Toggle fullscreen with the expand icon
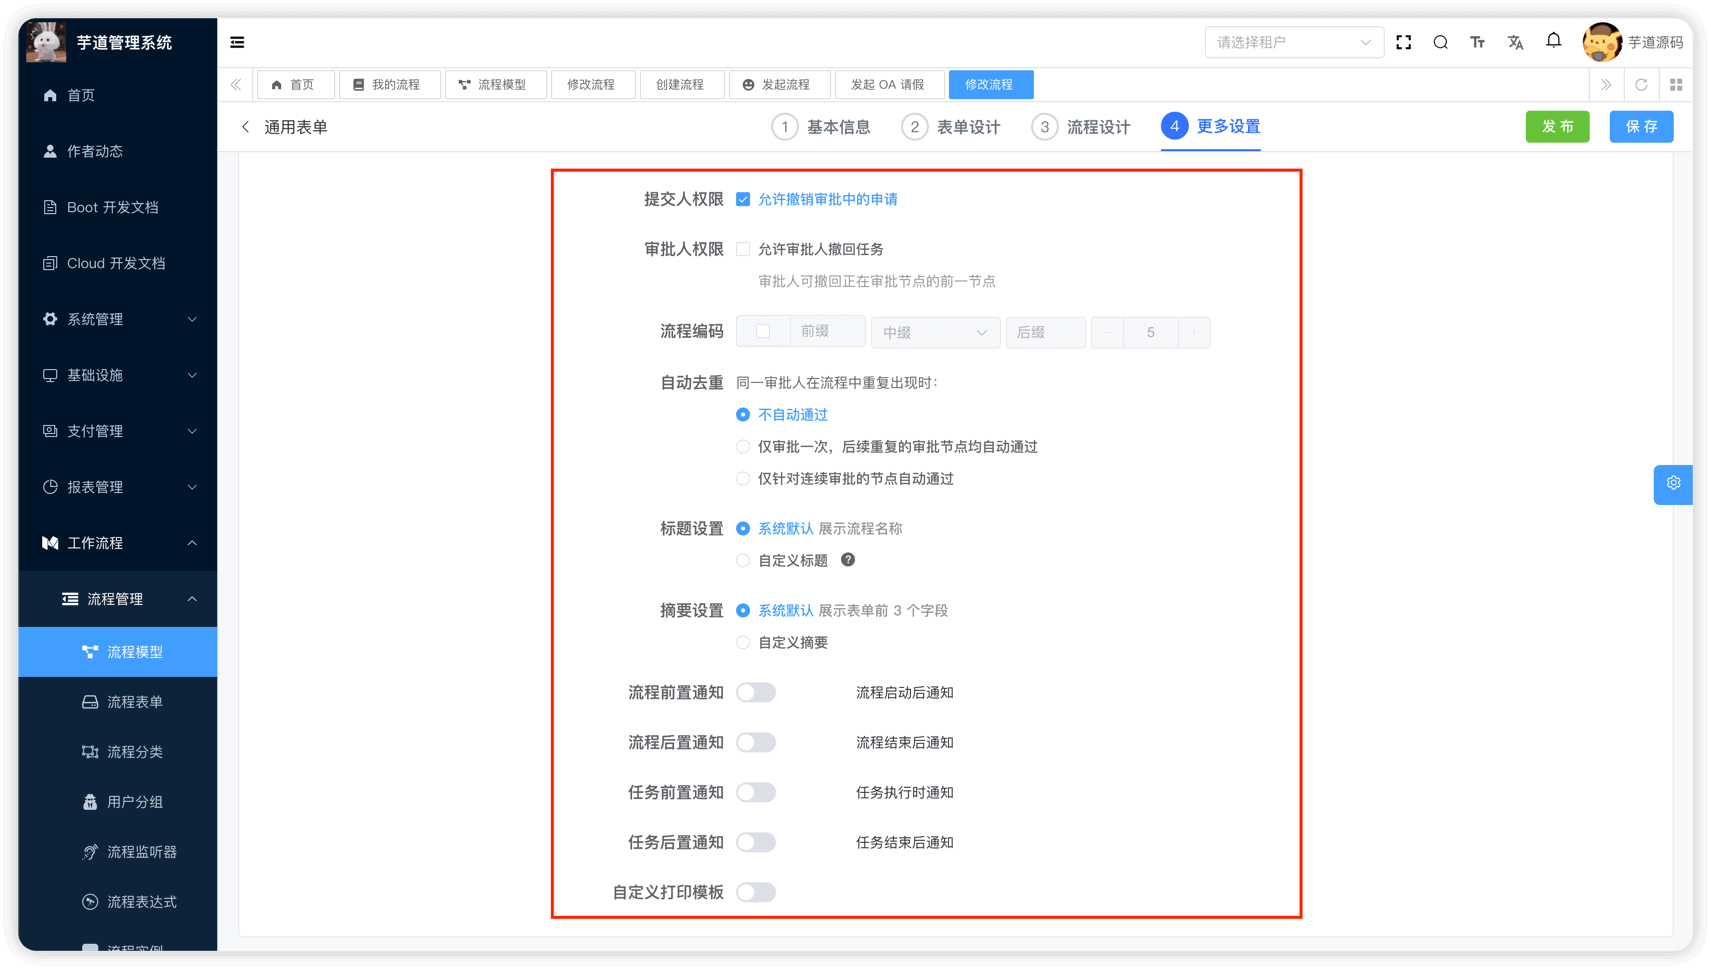1711x969 pixels. 1403,42
